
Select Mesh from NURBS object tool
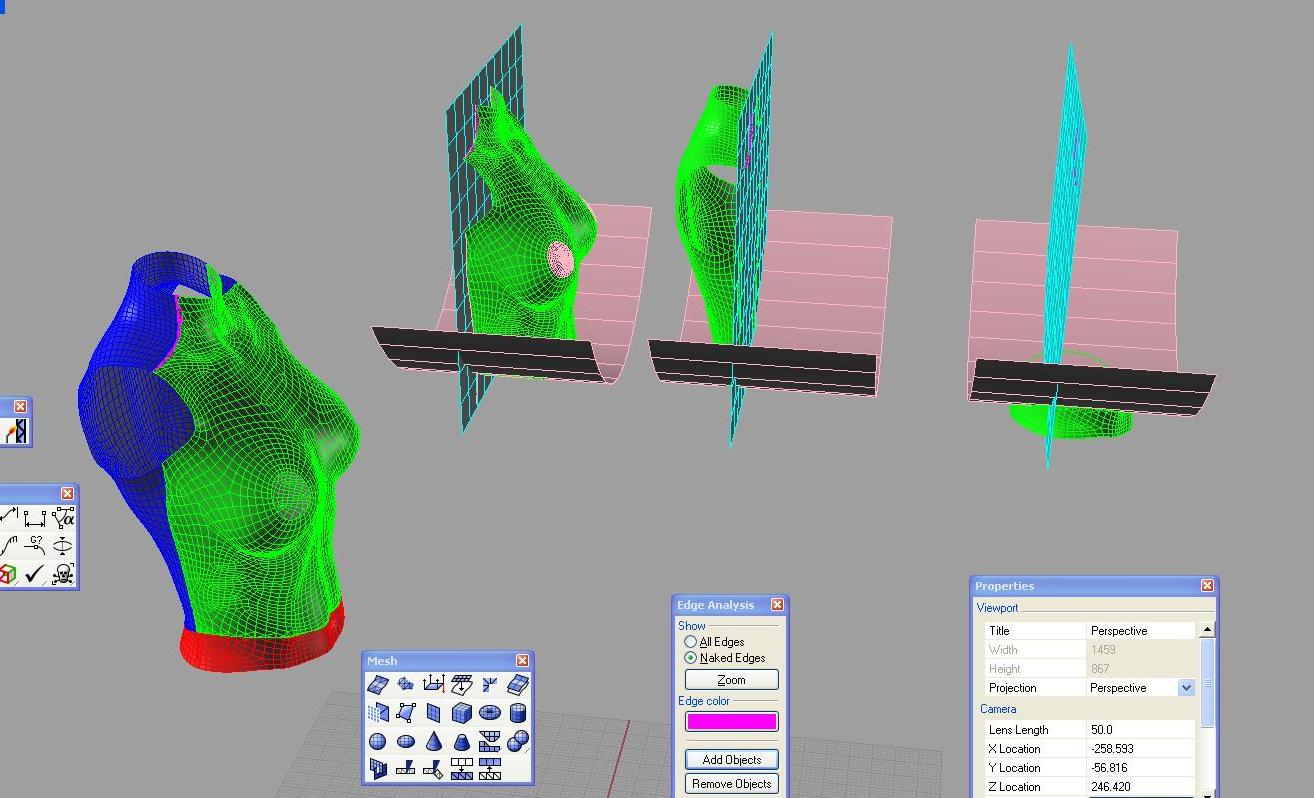(x=378, y=684)
